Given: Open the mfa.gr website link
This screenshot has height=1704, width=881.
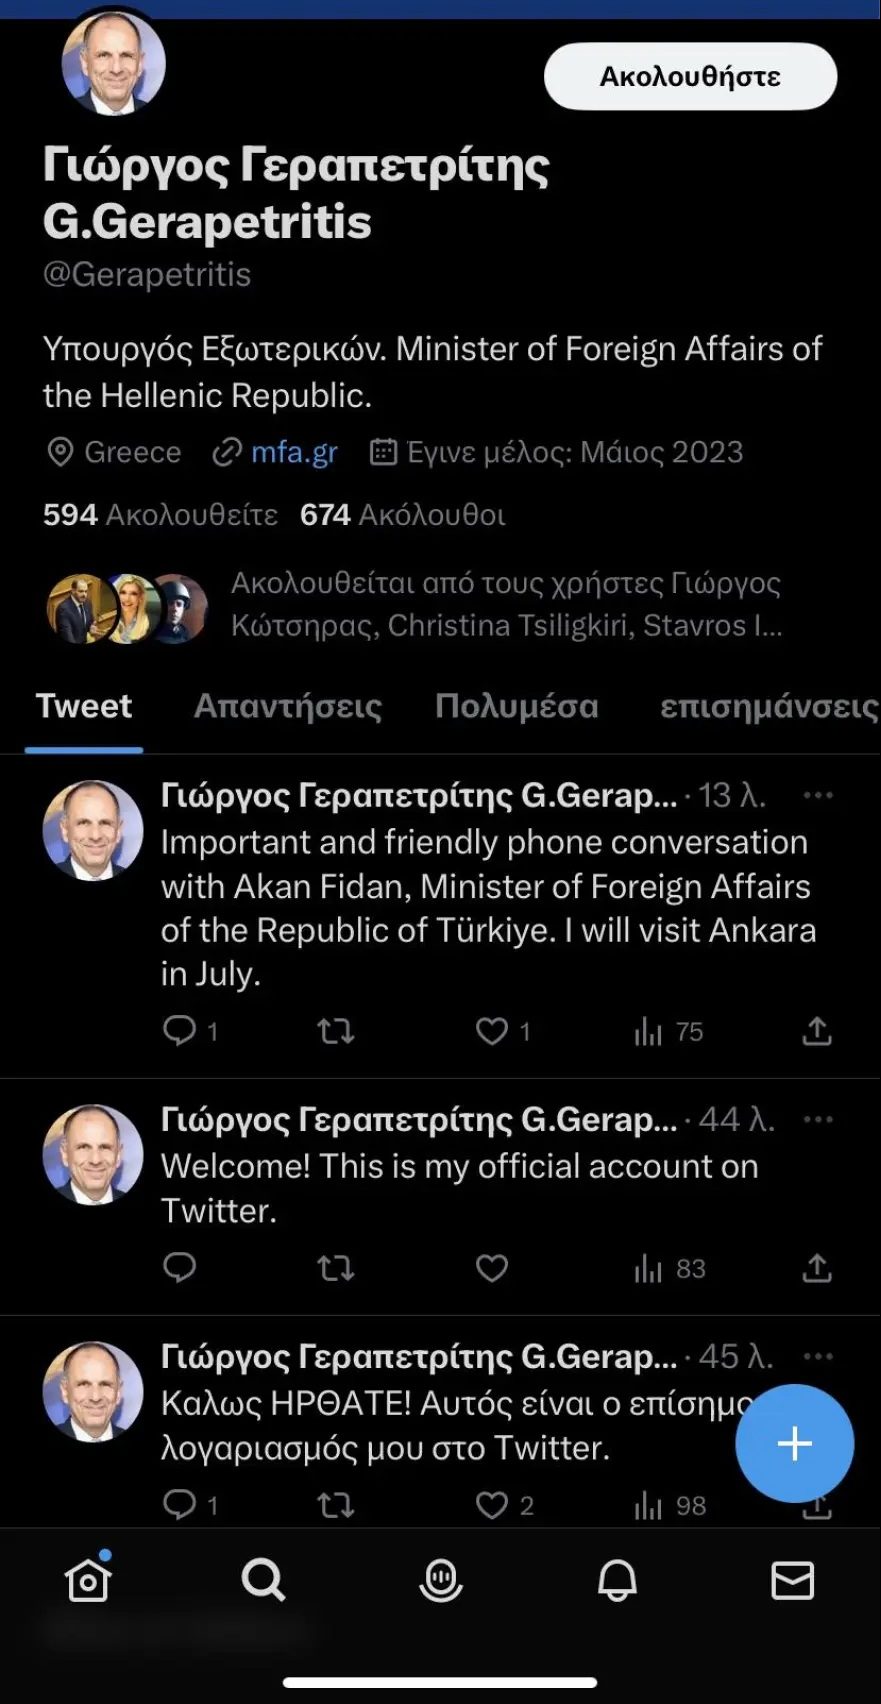Looking at the screenshot, I should (294, 452).
